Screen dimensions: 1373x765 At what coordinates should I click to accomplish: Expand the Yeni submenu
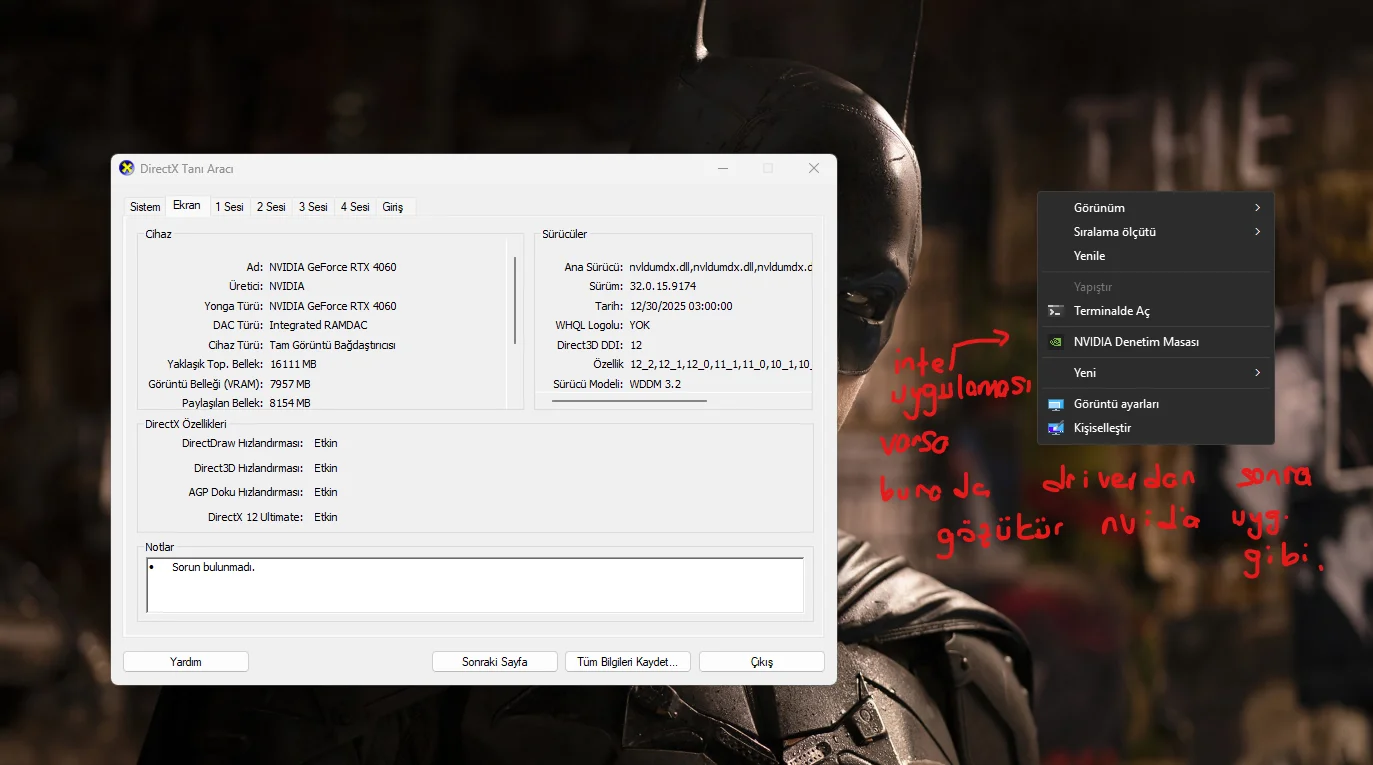pyautogui.click(x=1156, y=373)
